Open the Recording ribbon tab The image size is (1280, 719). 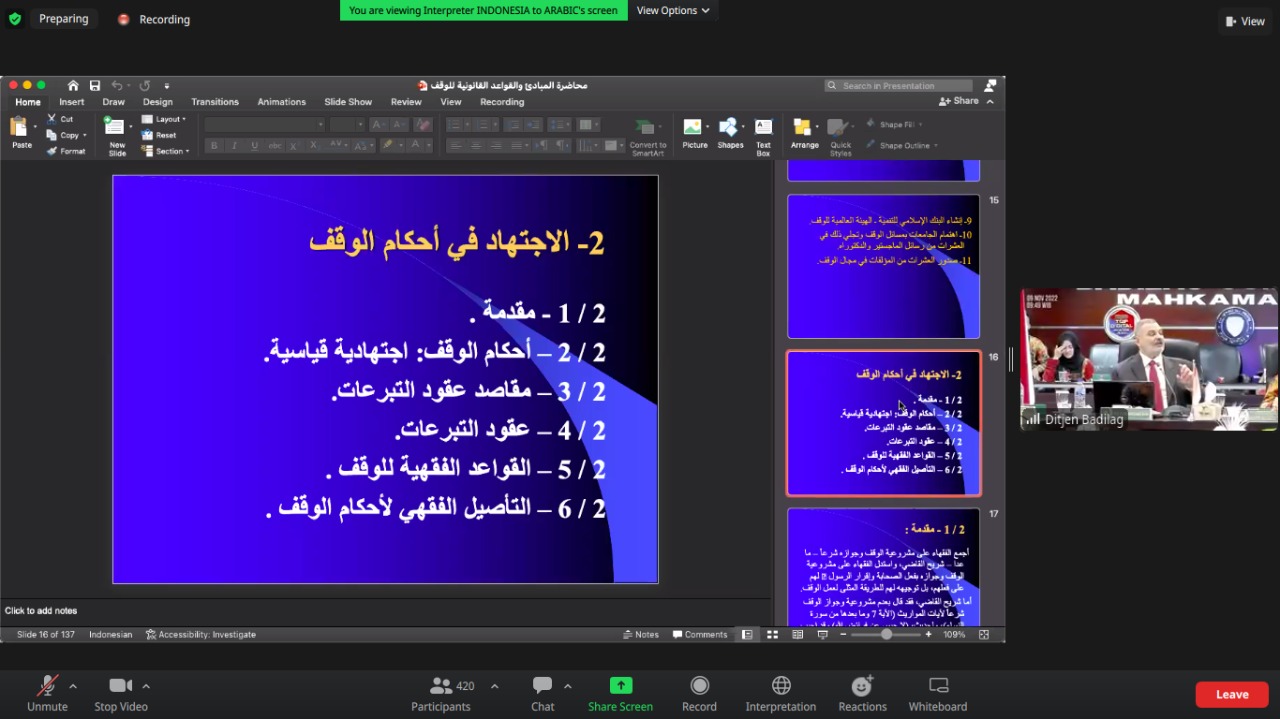502,102
